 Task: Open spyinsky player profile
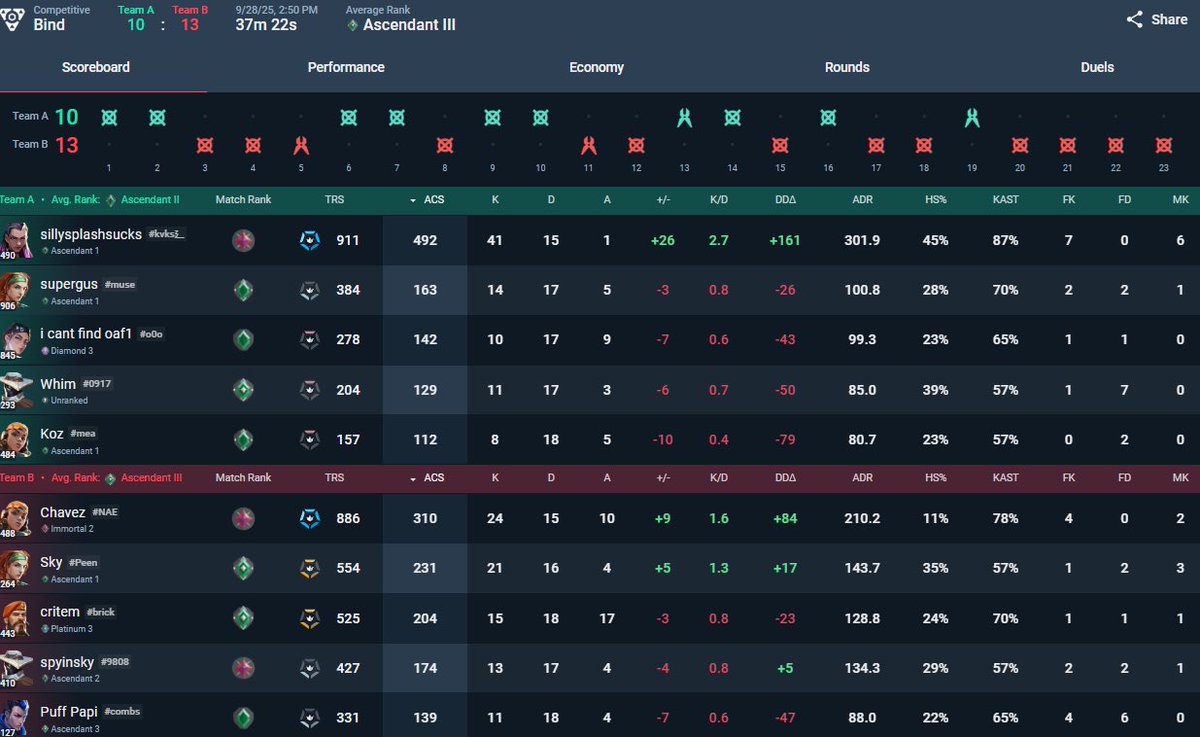67,662
